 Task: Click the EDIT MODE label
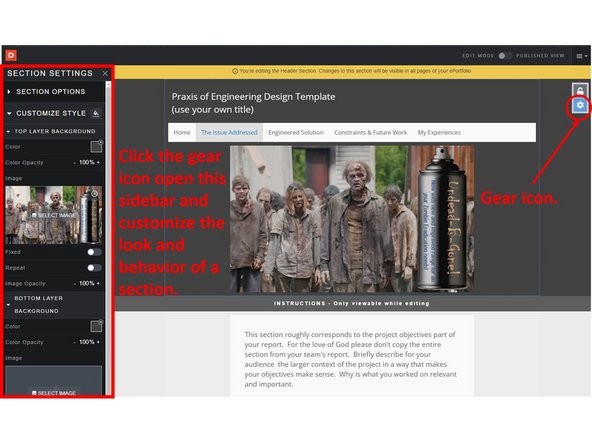(x=478, y=56)
